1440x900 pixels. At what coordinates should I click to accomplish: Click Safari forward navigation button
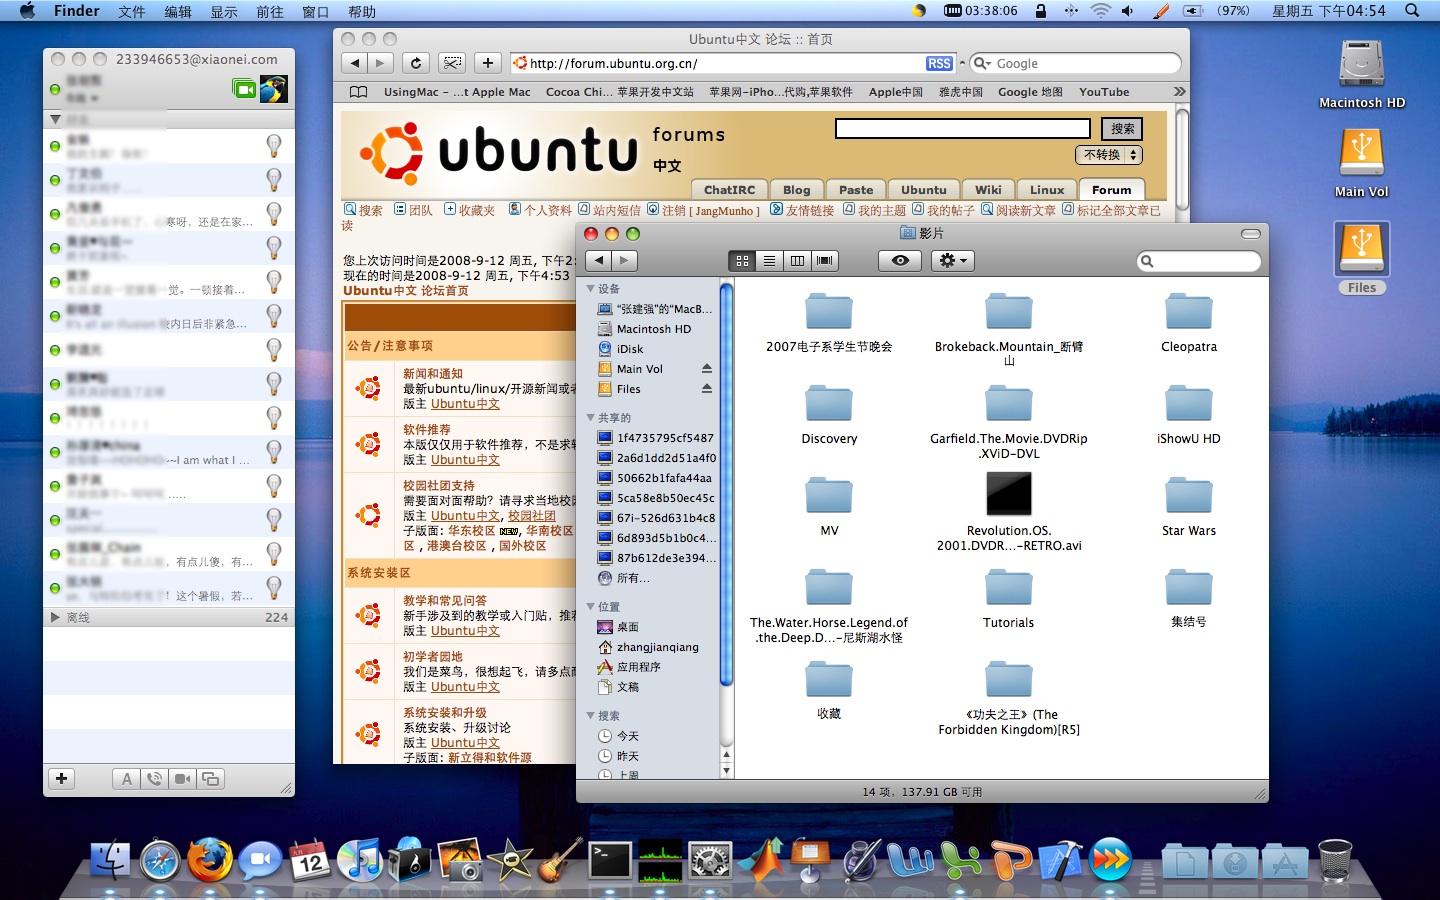(379, 63)
